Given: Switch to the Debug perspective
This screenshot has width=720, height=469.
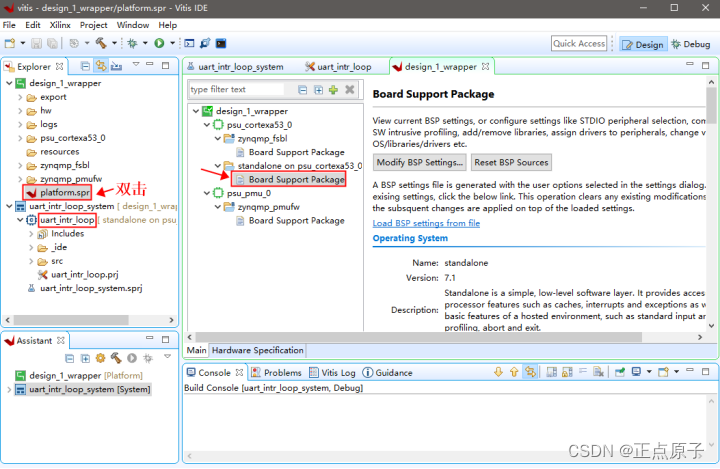Looking at the screenshot, I should click(x=691, y=44).
